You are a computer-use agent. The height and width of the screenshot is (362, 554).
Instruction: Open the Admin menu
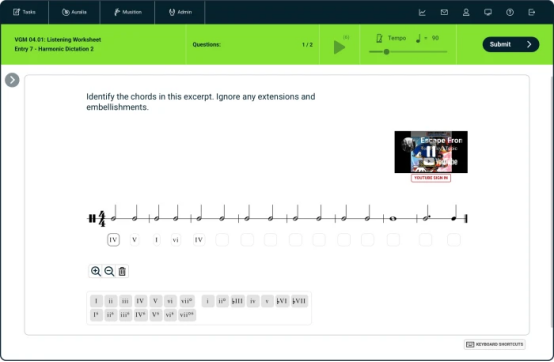click(x=180, y=12)
